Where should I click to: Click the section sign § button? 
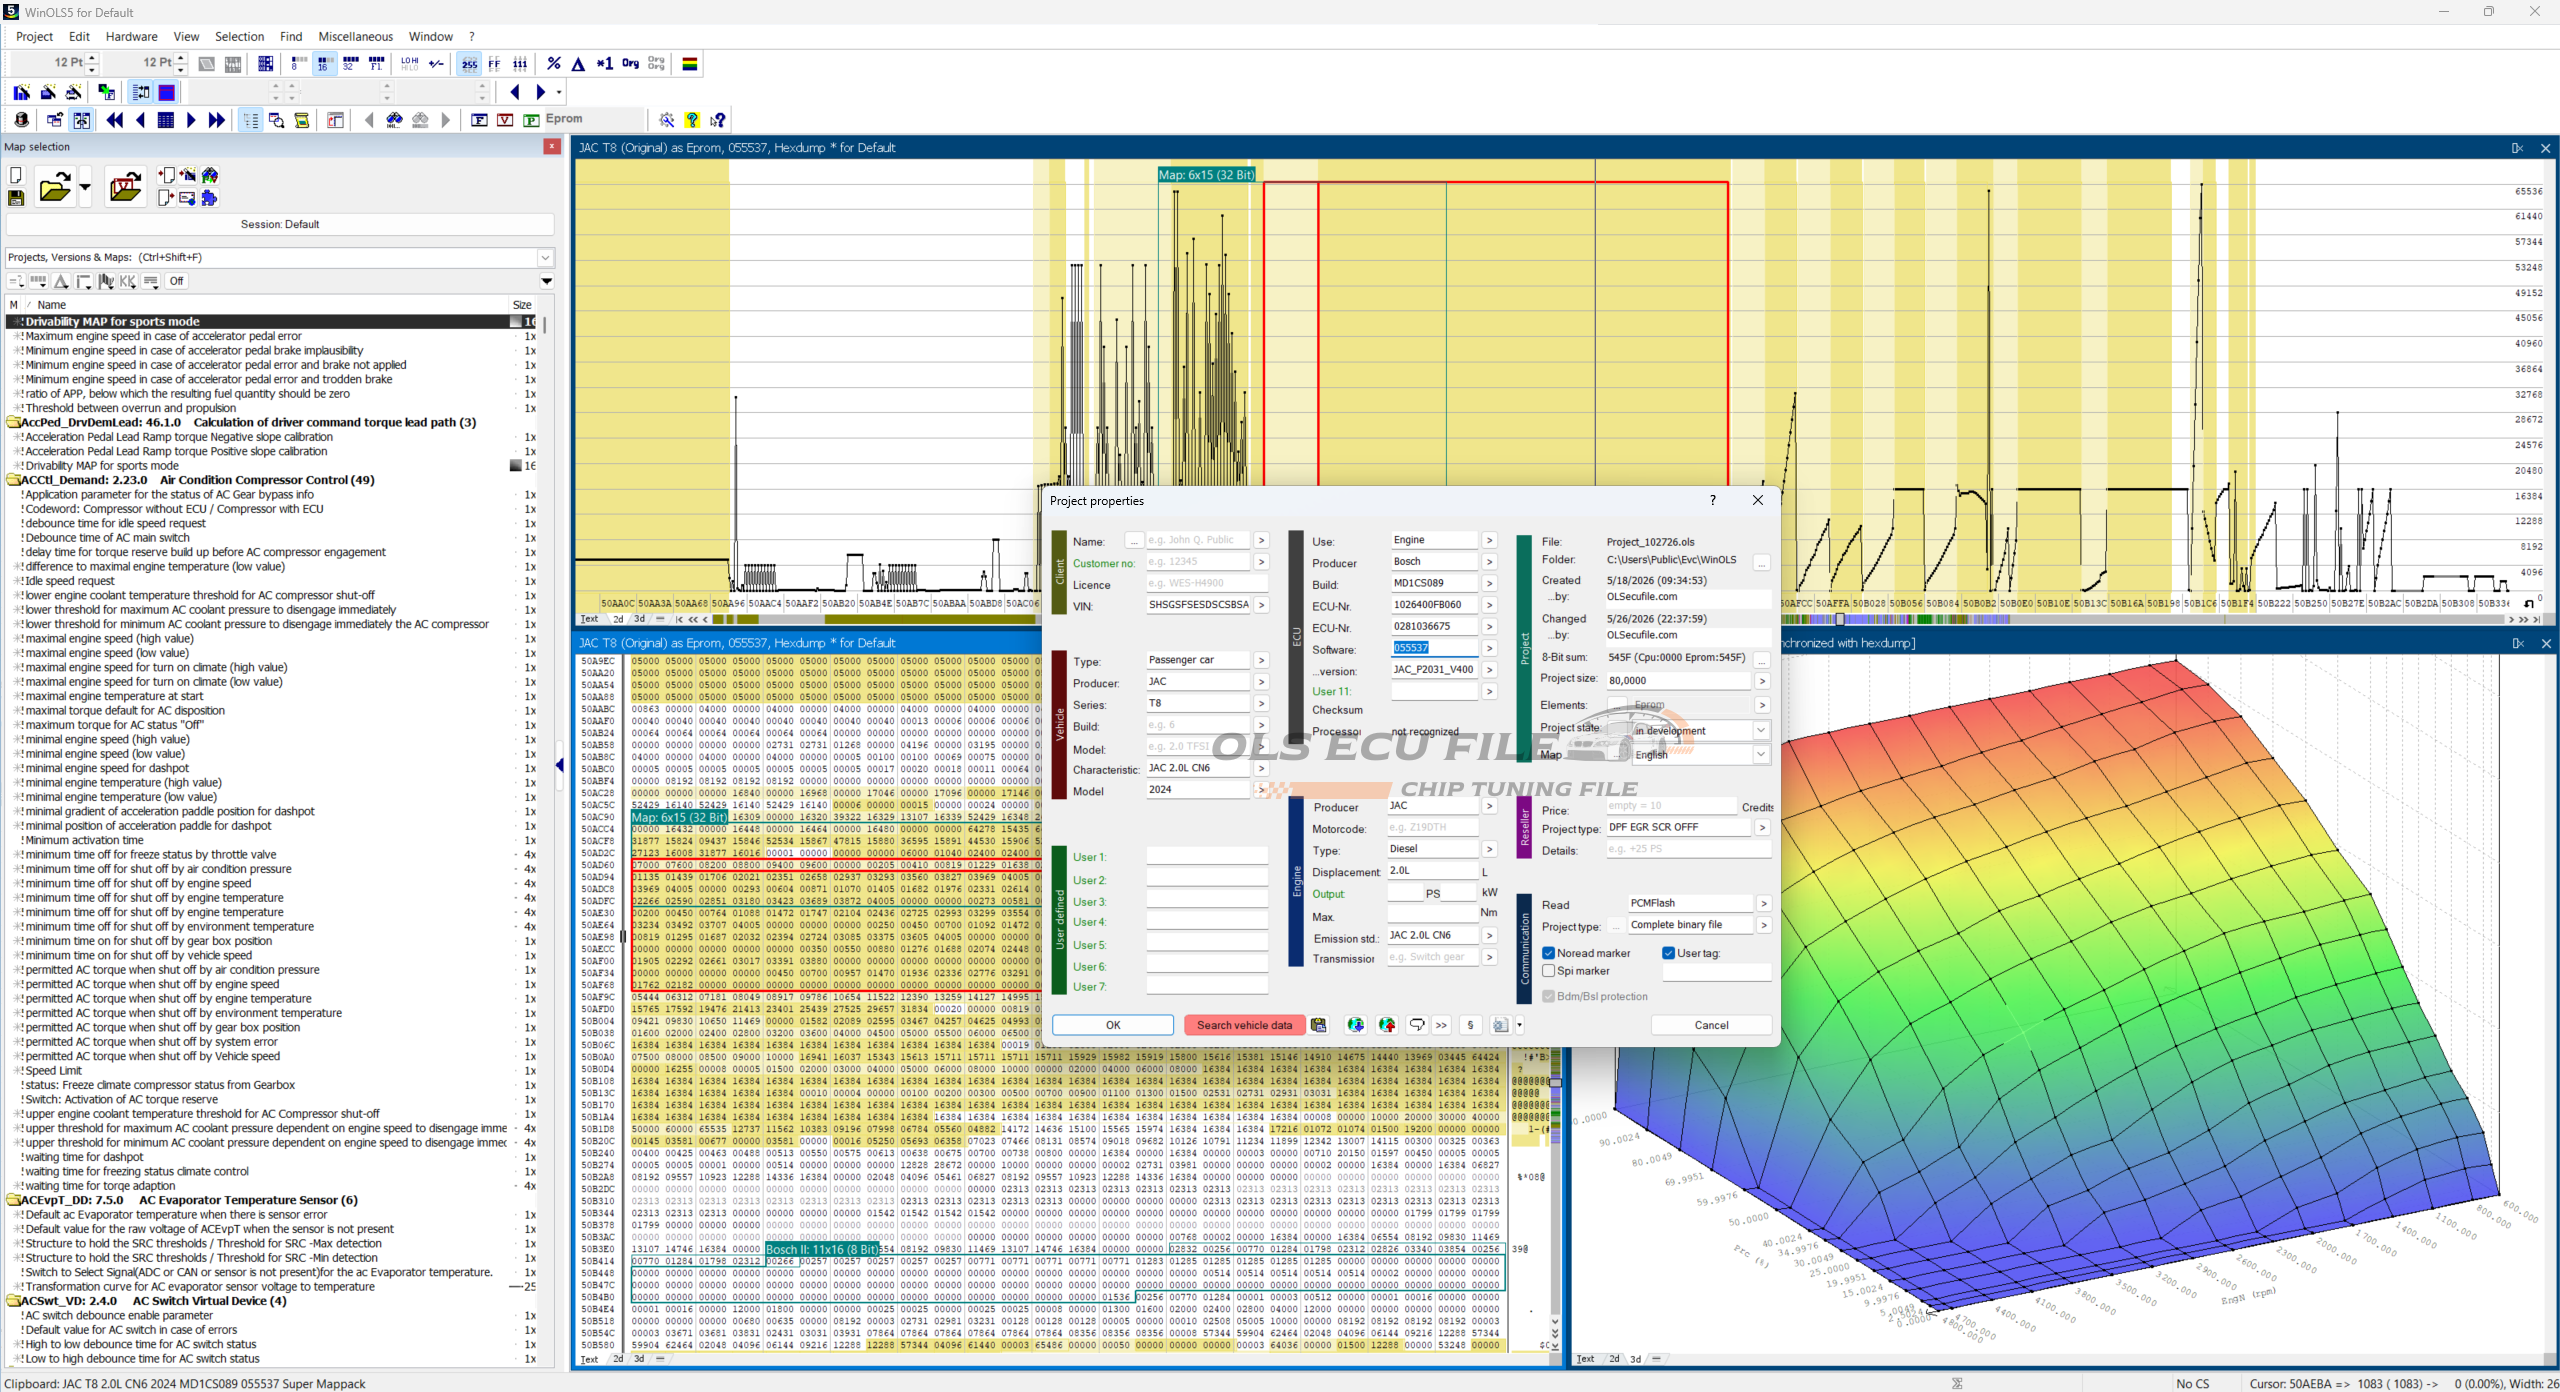point(1470,1025)
